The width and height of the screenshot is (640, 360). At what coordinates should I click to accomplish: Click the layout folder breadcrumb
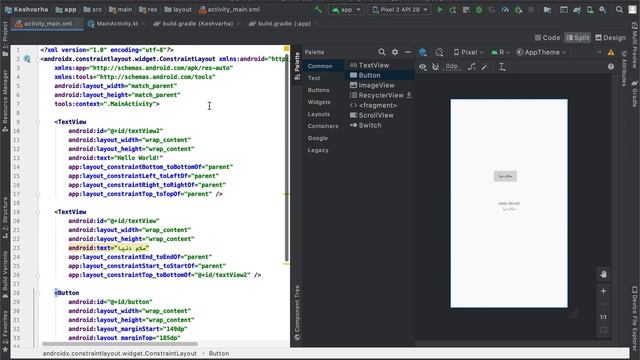178,9
